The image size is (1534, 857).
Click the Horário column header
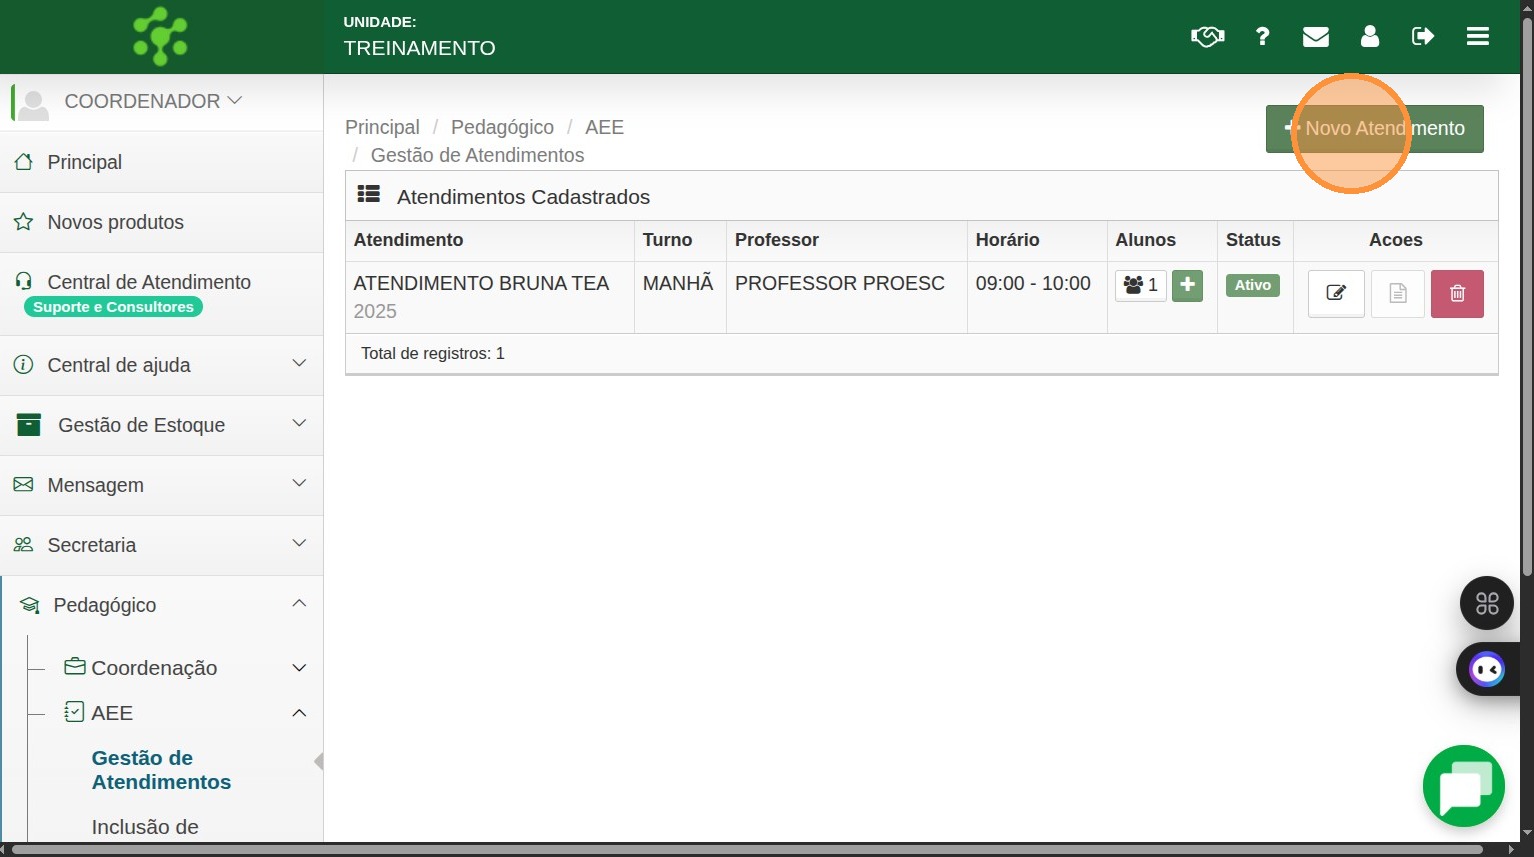(1037, 240)
